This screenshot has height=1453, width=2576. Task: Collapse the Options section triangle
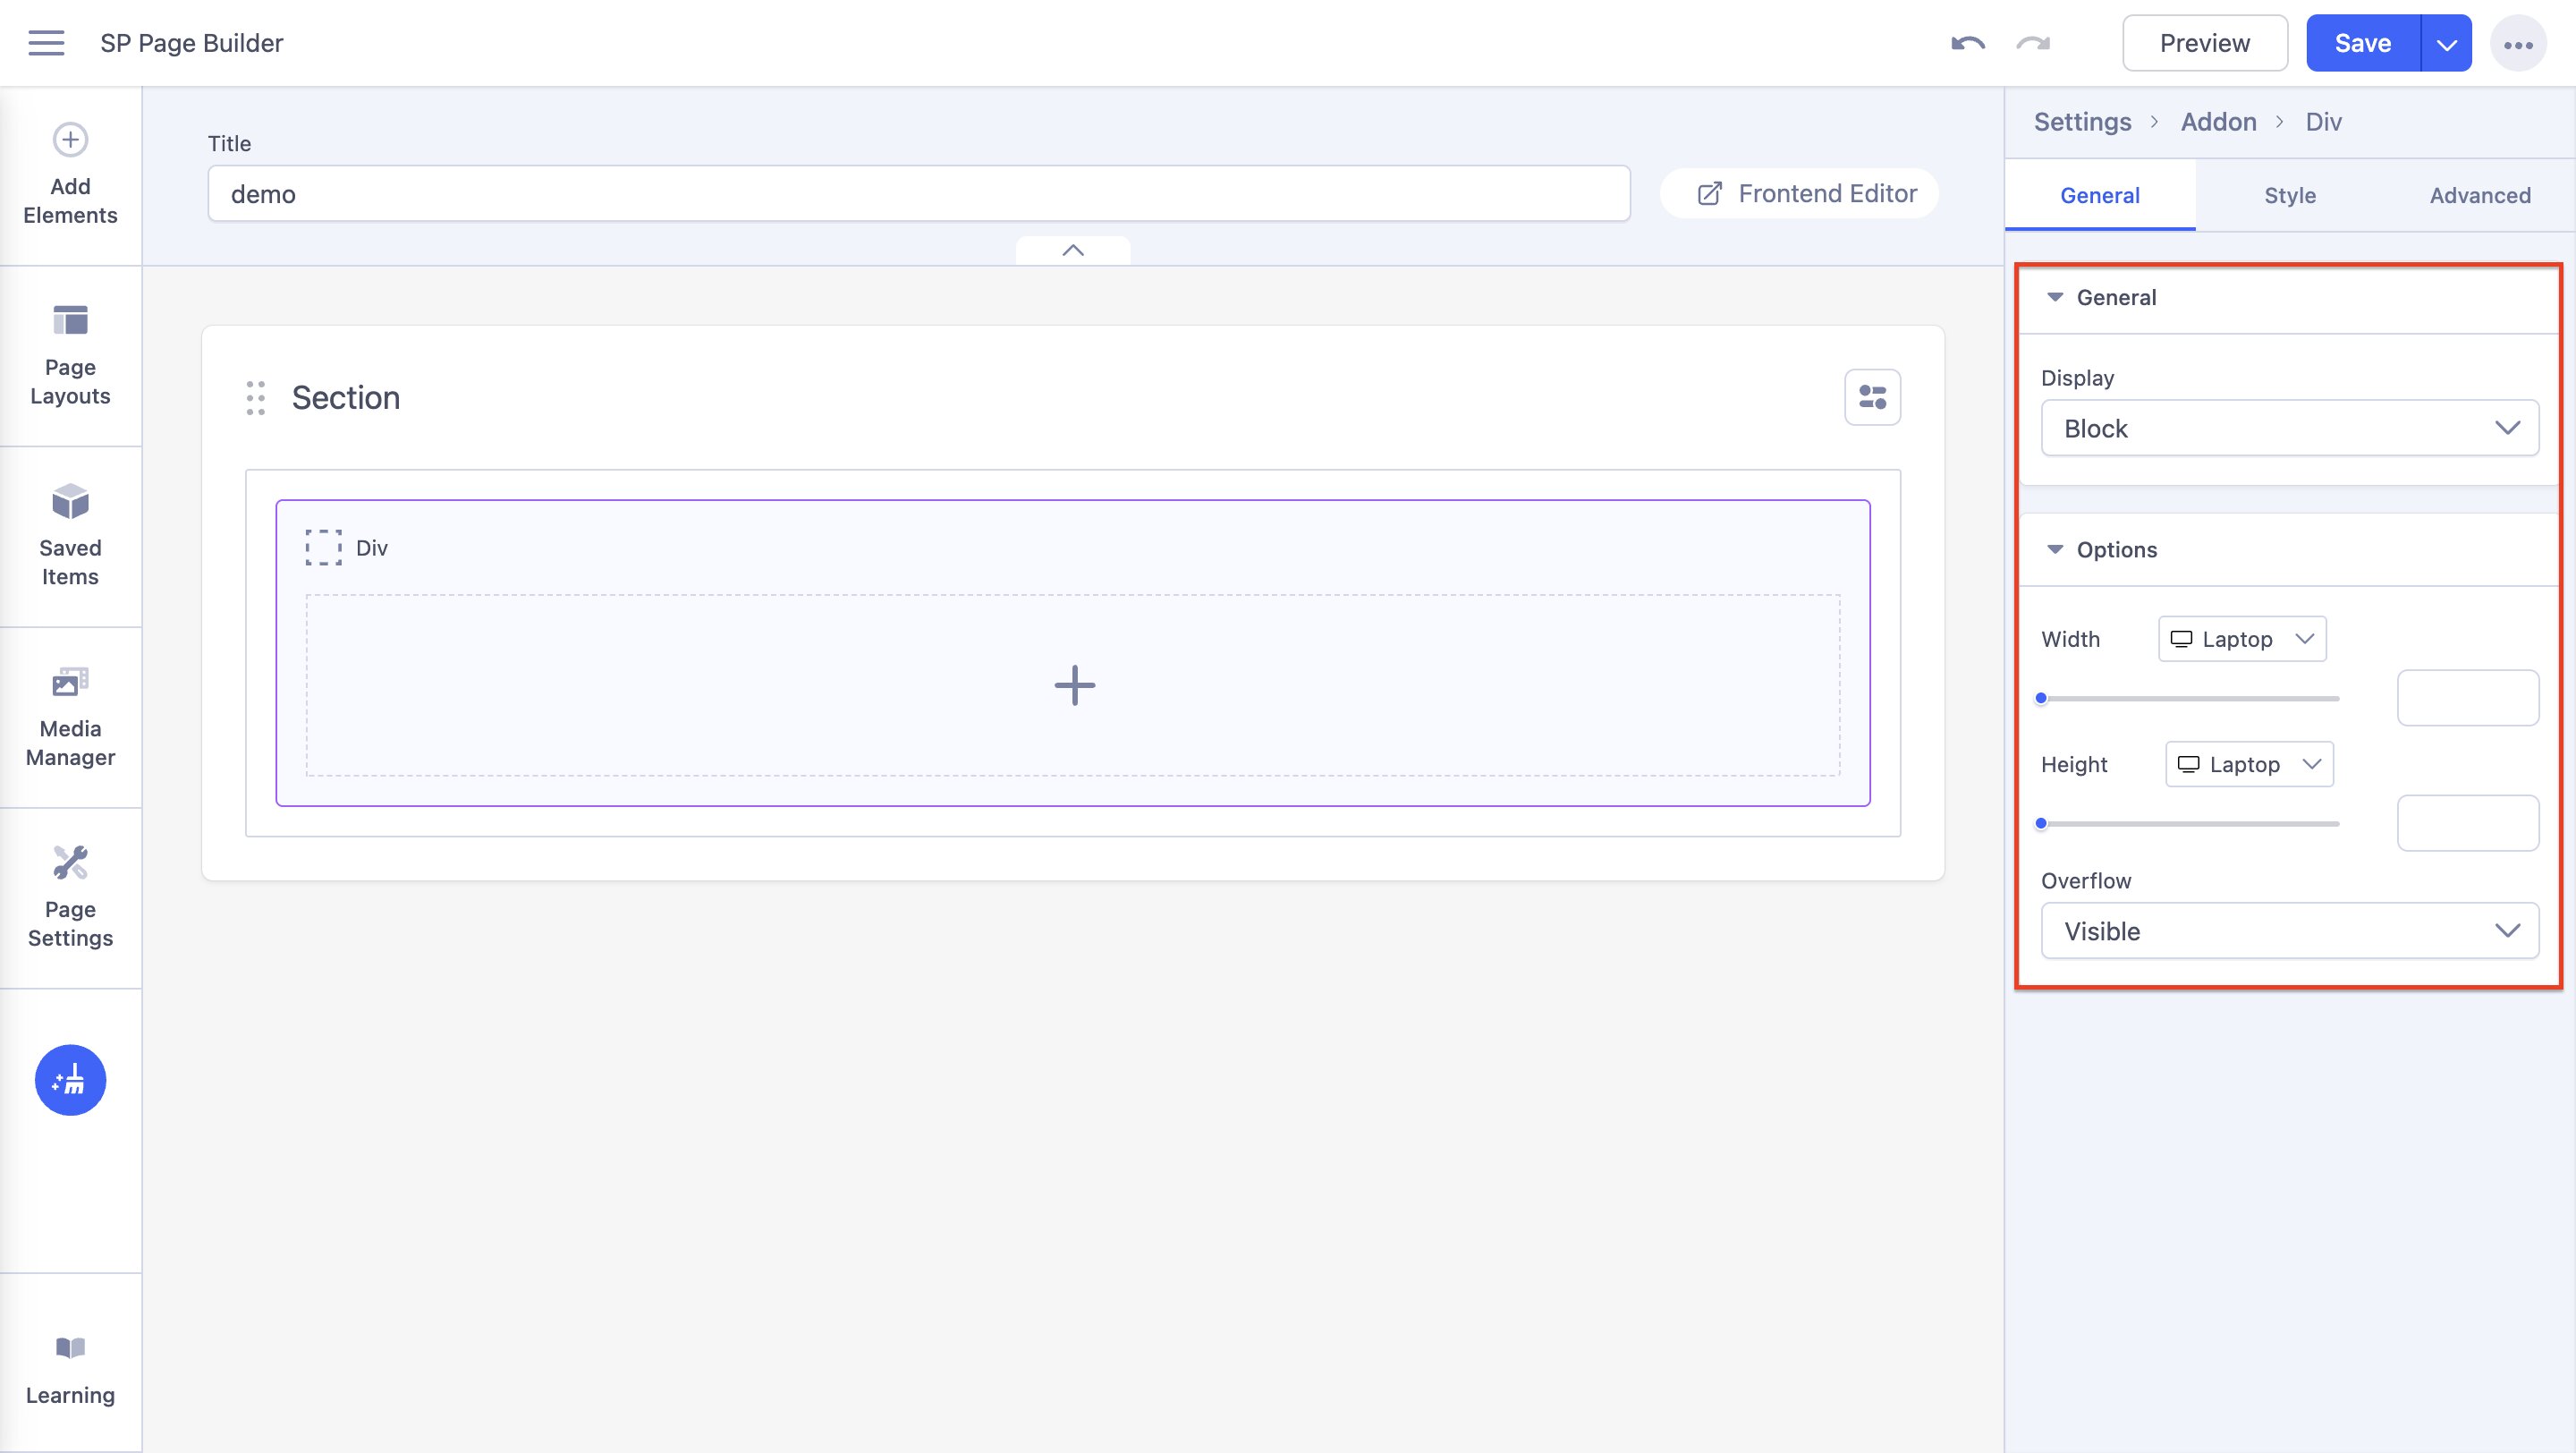click(x=2055, y=549)
